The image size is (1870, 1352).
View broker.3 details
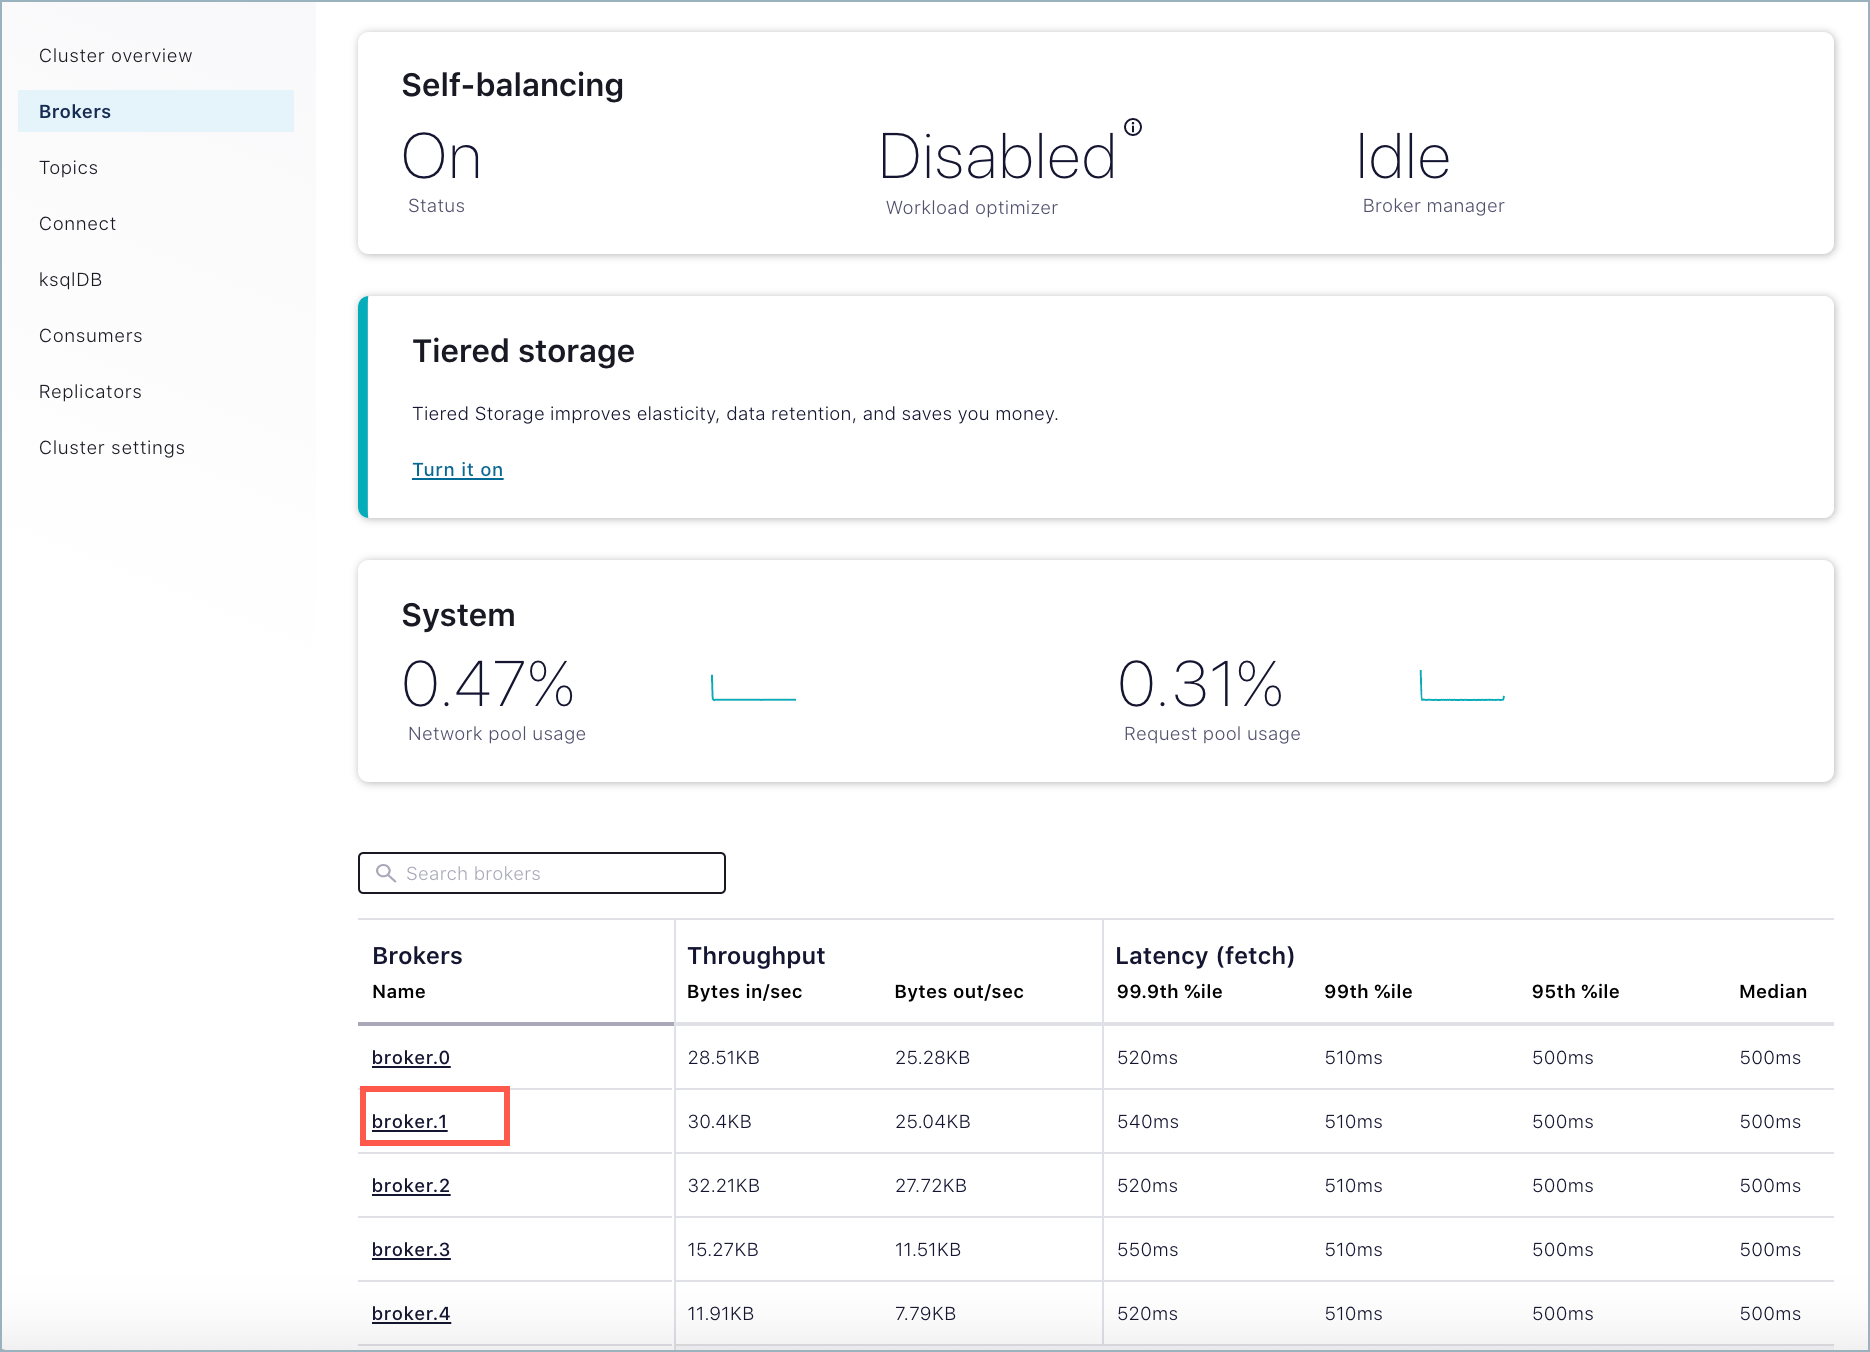410,1250
